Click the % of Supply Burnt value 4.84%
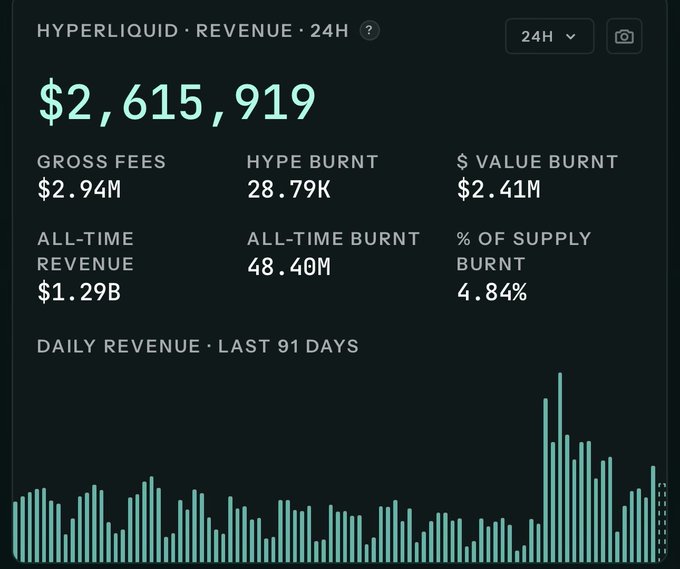680x569 pixels. pos(492,291)
